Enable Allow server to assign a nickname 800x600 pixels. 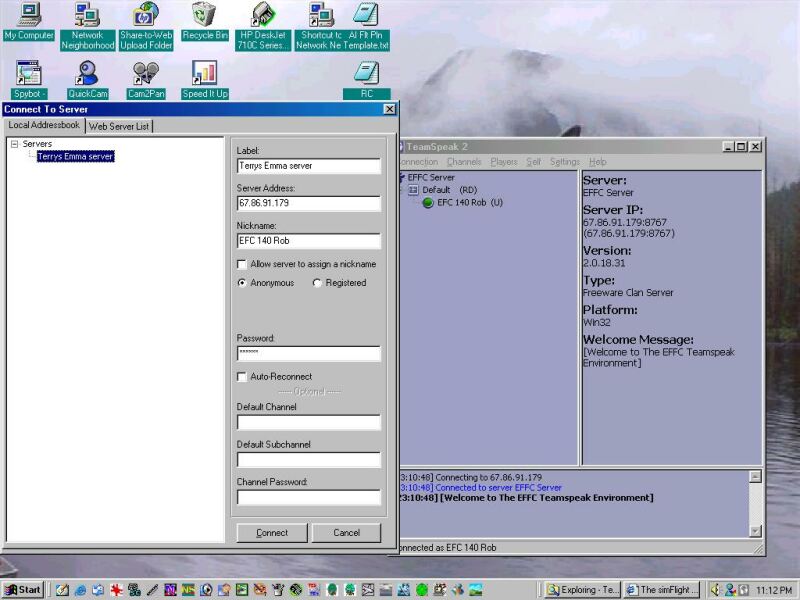tap(242, 264)
